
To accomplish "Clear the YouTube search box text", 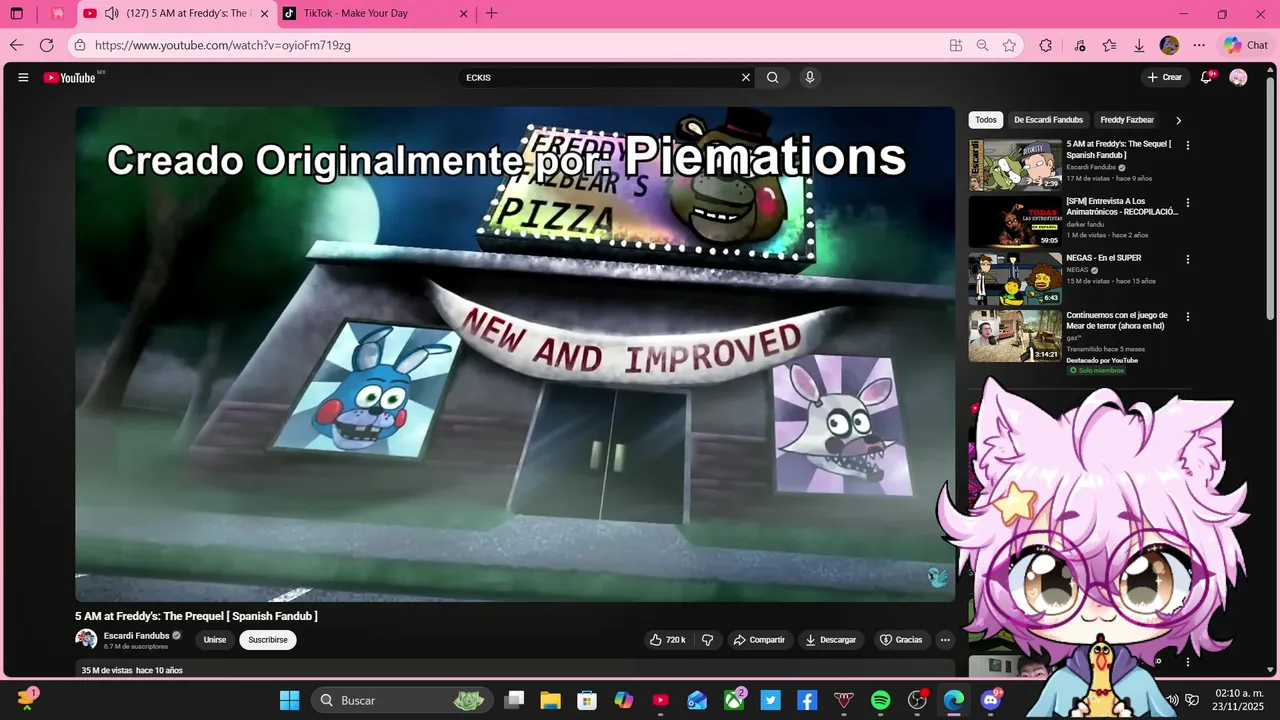I will click(745, 77).
